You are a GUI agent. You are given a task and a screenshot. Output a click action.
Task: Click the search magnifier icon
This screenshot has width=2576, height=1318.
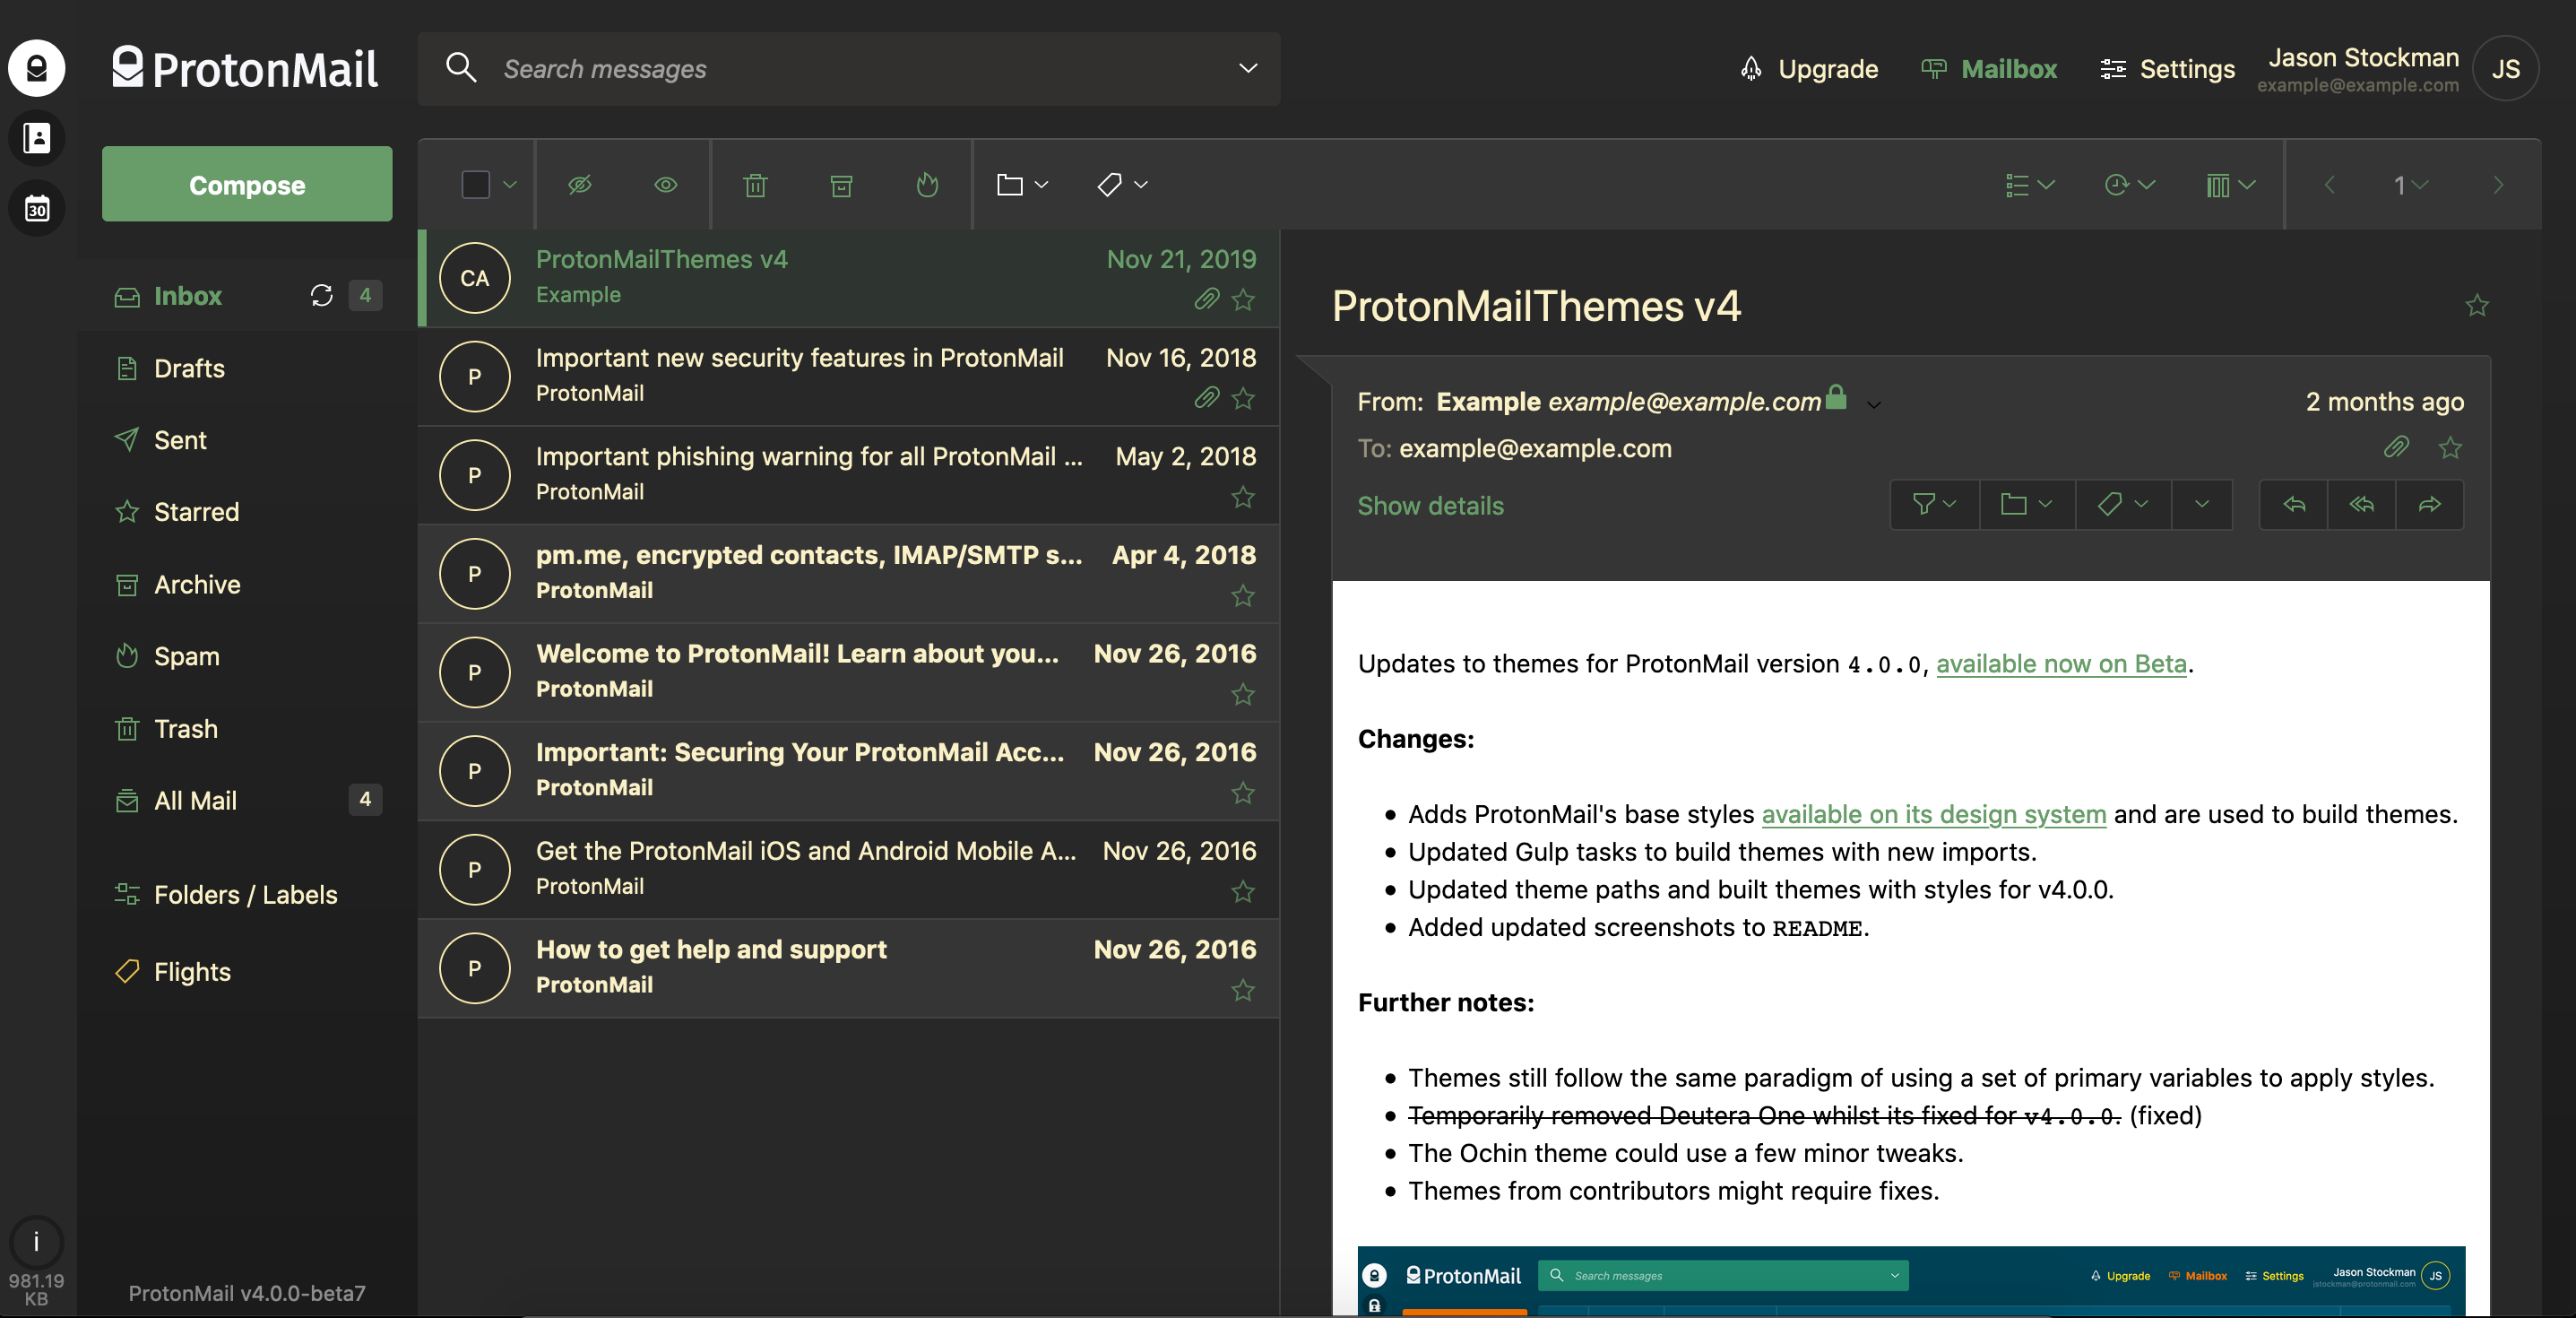(x=461, y=68)
